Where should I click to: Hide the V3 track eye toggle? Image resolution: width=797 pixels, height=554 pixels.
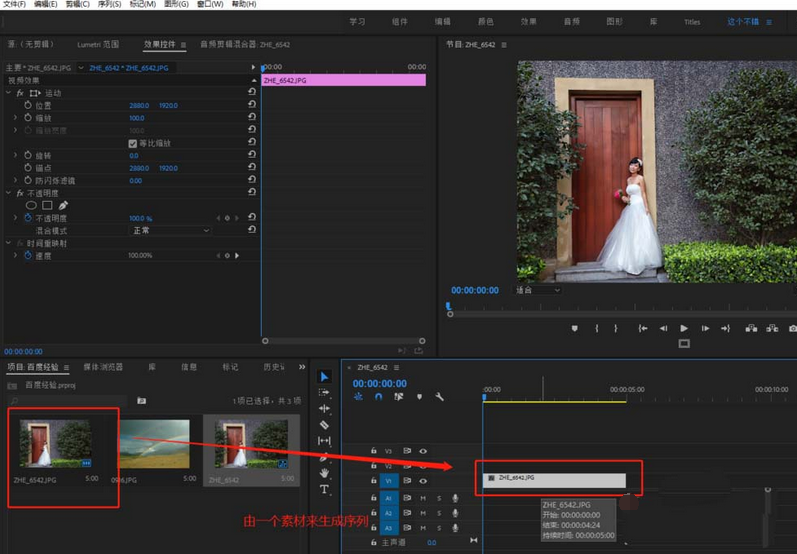[423, 451]
